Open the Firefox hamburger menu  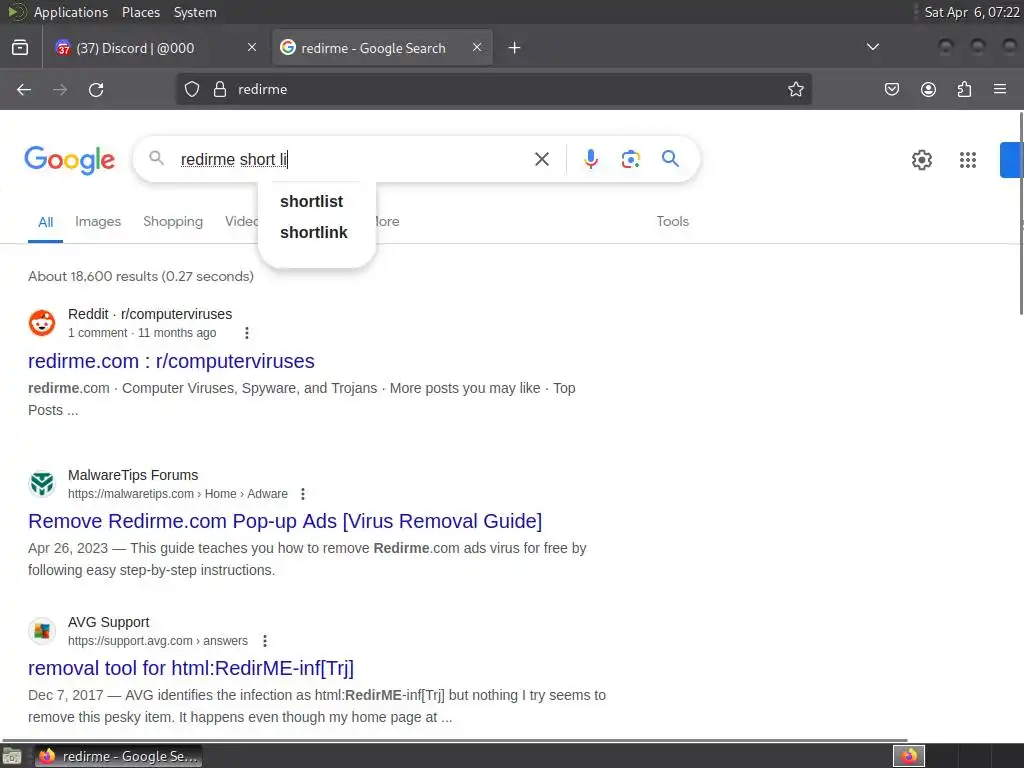pyautogui.click(x=1000, y=89)
